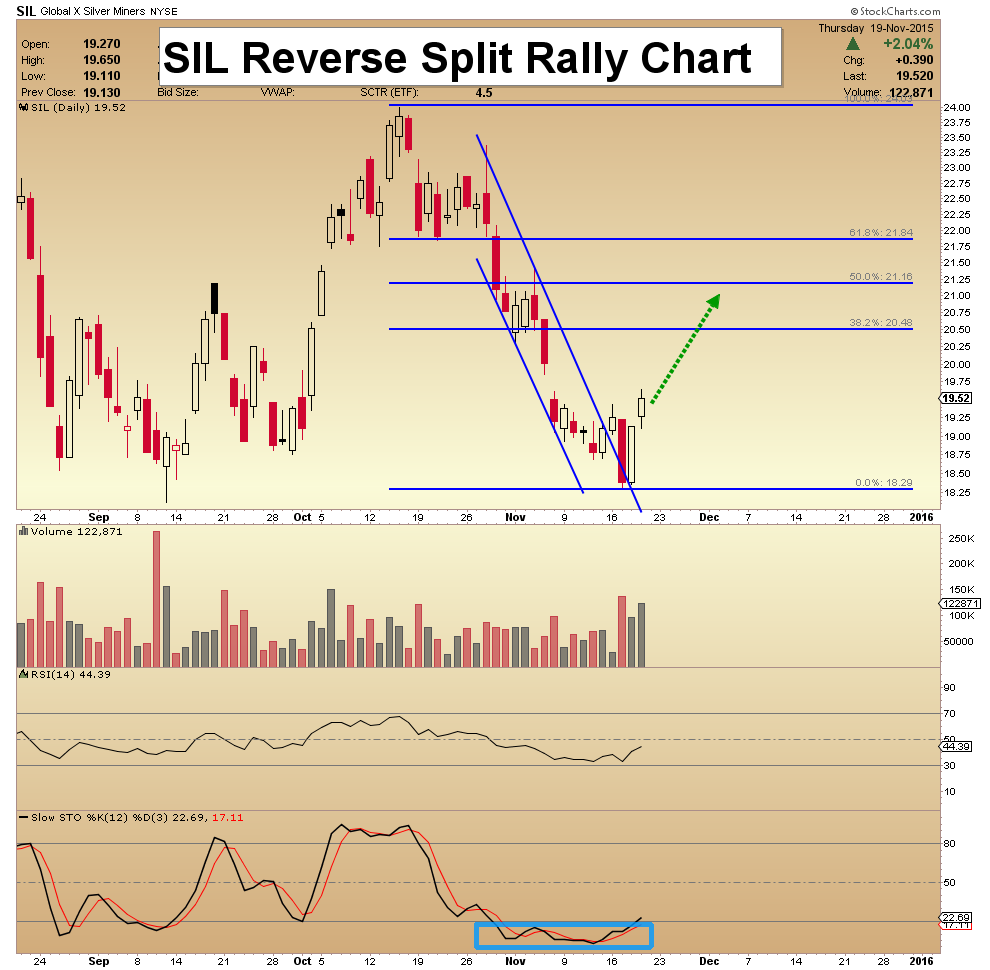Click the current price tag 19.52 on axis
Screen dimensions: 990x970
coord(956,398)
